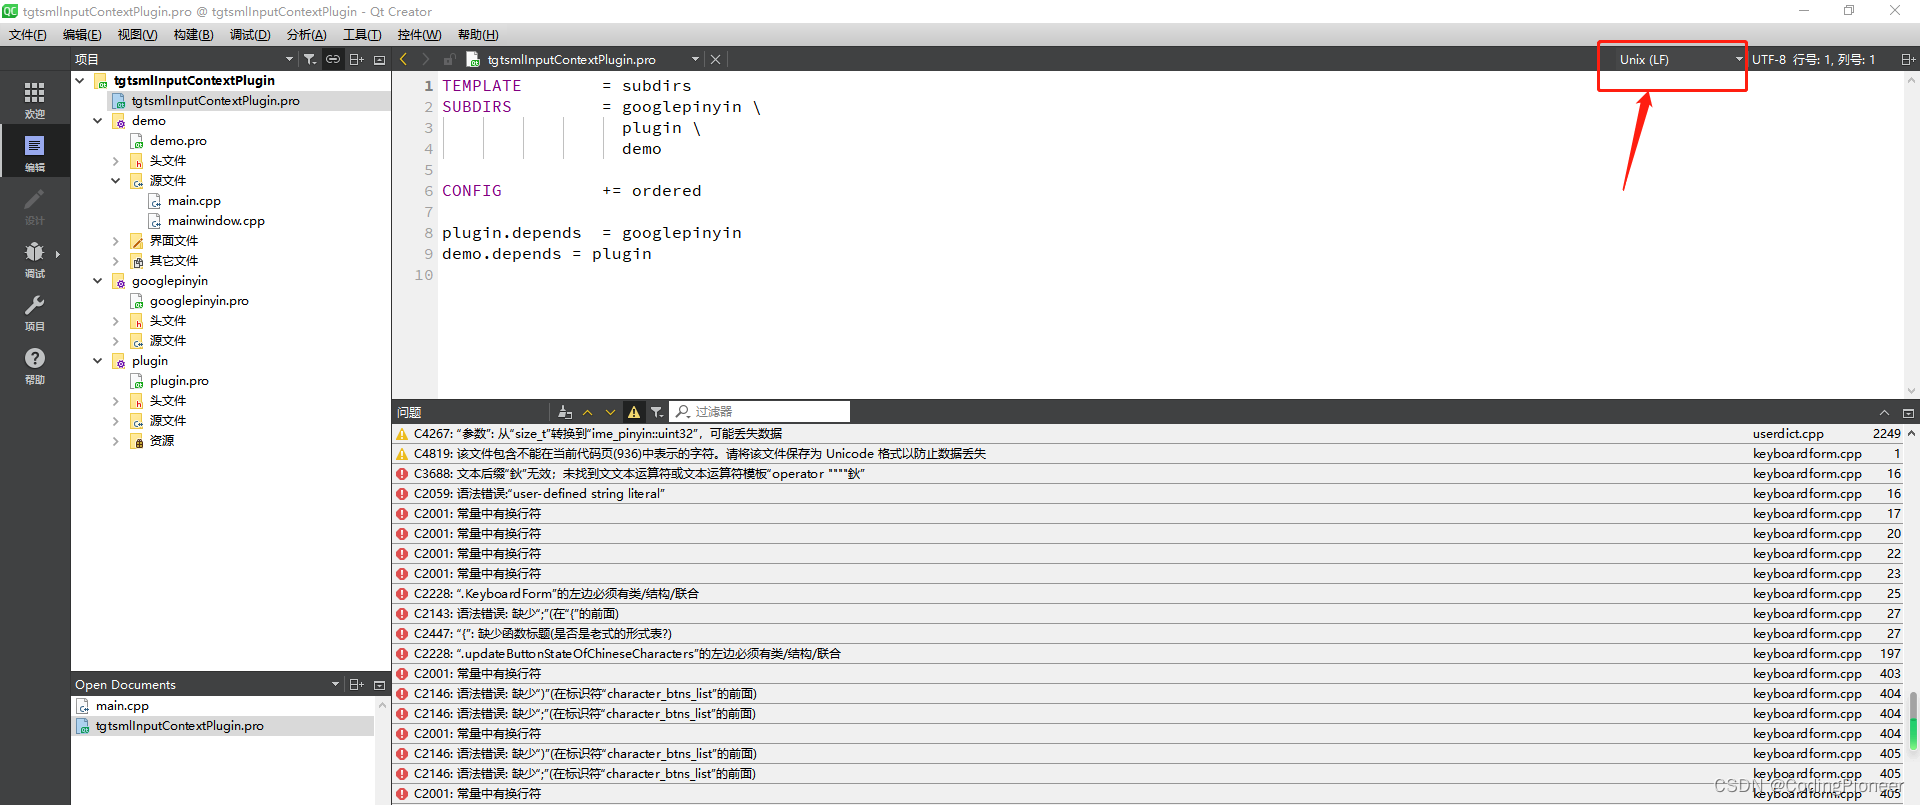Screen dimensions: 1920x805
Task: Toggle synchronize with editor link icon
Action: coord(333,60)
